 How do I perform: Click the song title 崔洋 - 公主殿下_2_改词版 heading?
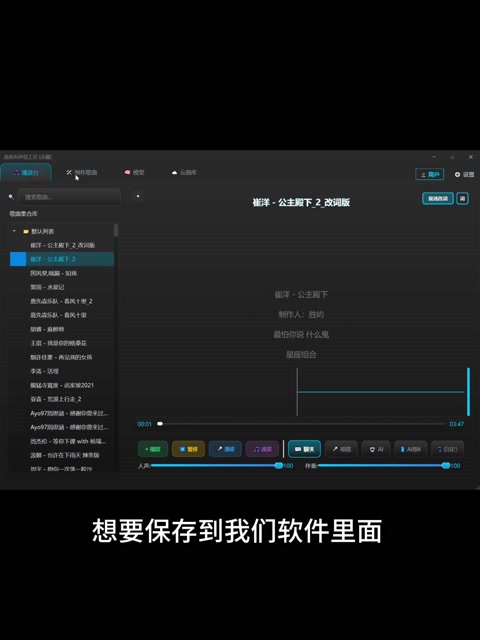click(x=301, y=202)
